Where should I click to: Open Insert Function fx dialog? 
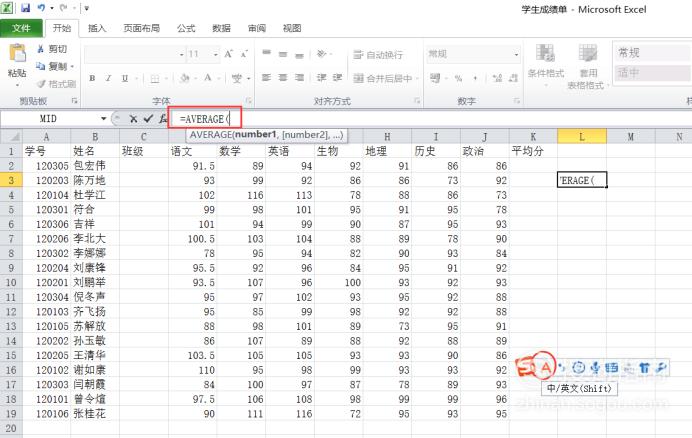pyautogui.click(x=163, y=118)
